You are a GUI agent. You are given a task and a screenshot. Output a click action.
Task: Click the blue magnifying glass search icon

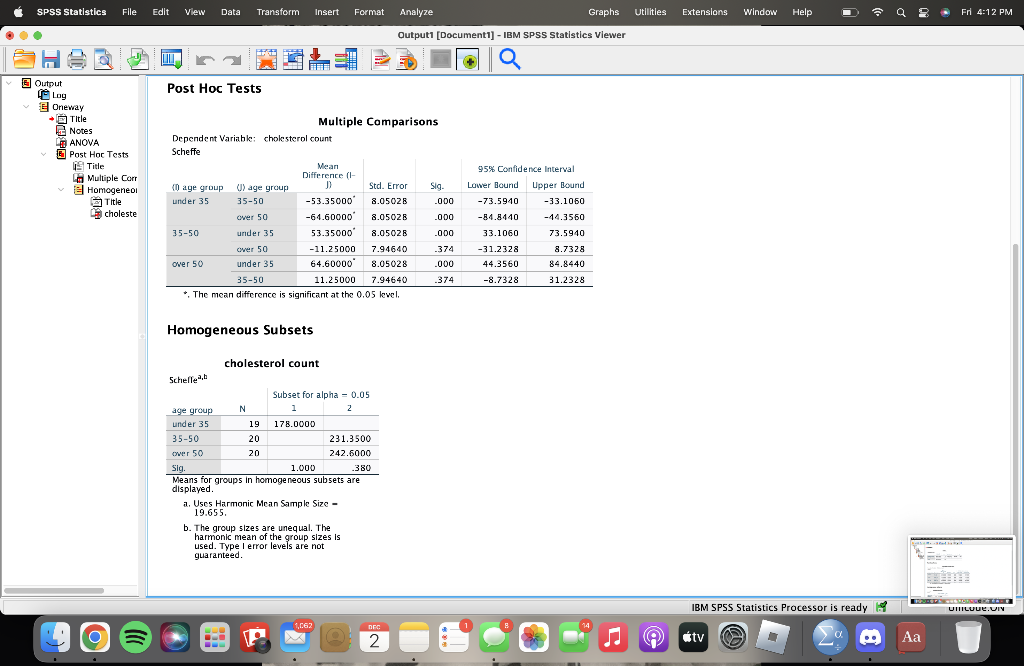pos(509,59)
